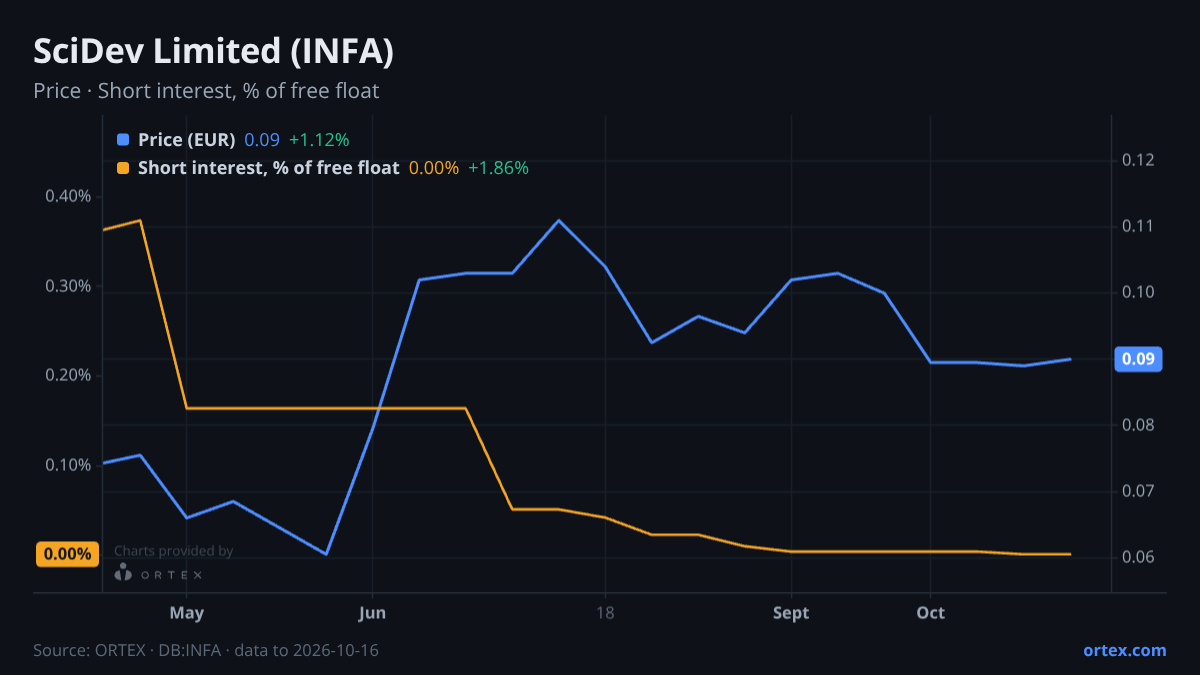Click the orange Short interest legend swatch
This screenshot has height=675, width=1200.
[x=123, y=168]
